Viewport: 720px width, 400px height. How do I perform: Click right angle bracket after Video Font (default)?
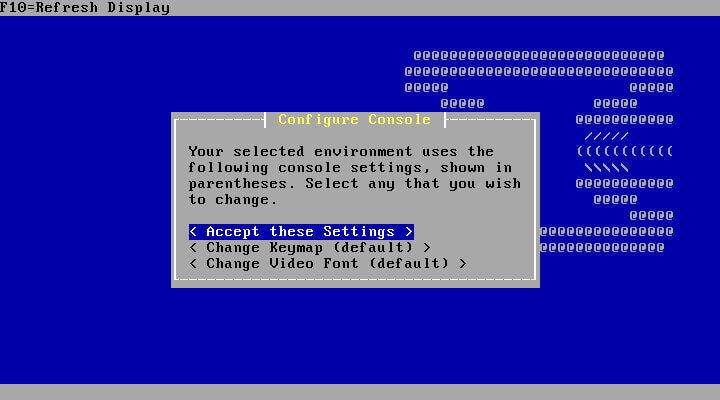(x=462, y=264)
